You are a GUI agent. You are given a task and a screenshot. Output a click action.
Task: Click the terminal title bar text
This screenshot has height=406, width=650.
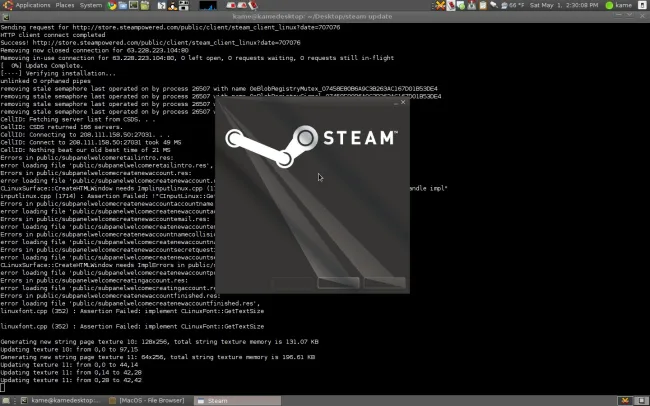[312, 17]
